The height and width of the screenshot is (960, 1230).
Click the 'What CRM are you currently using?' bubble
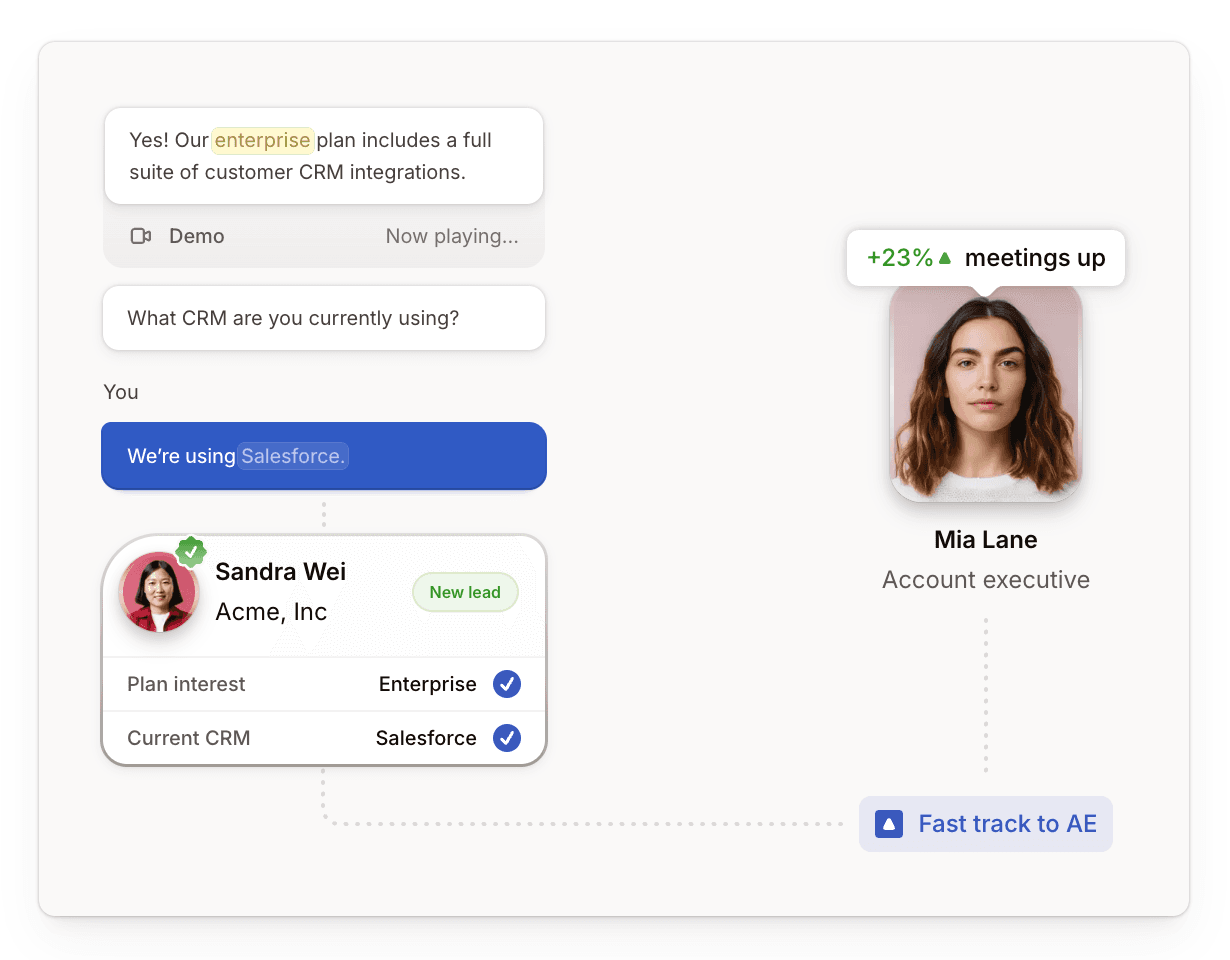323,317
